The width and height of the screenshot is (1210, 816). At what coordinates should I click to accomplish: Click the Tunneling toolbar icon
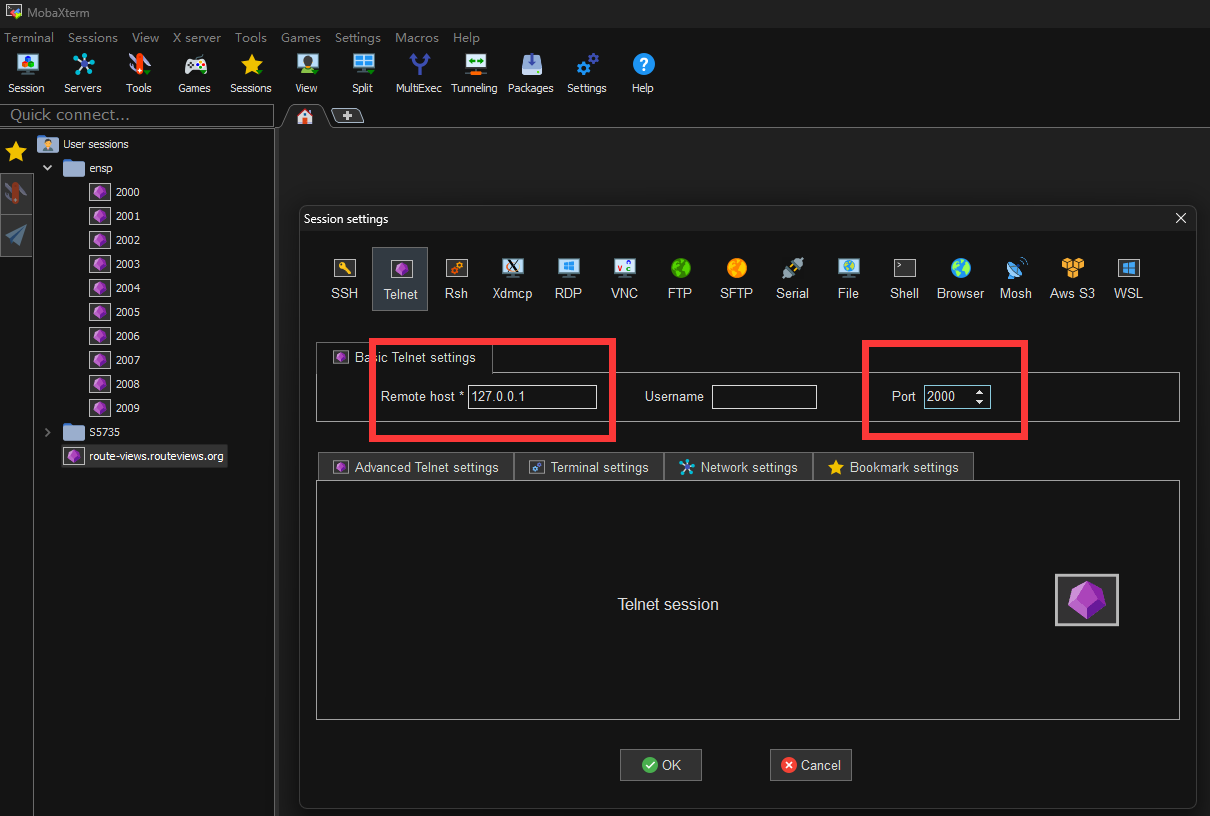coord(474,74)
